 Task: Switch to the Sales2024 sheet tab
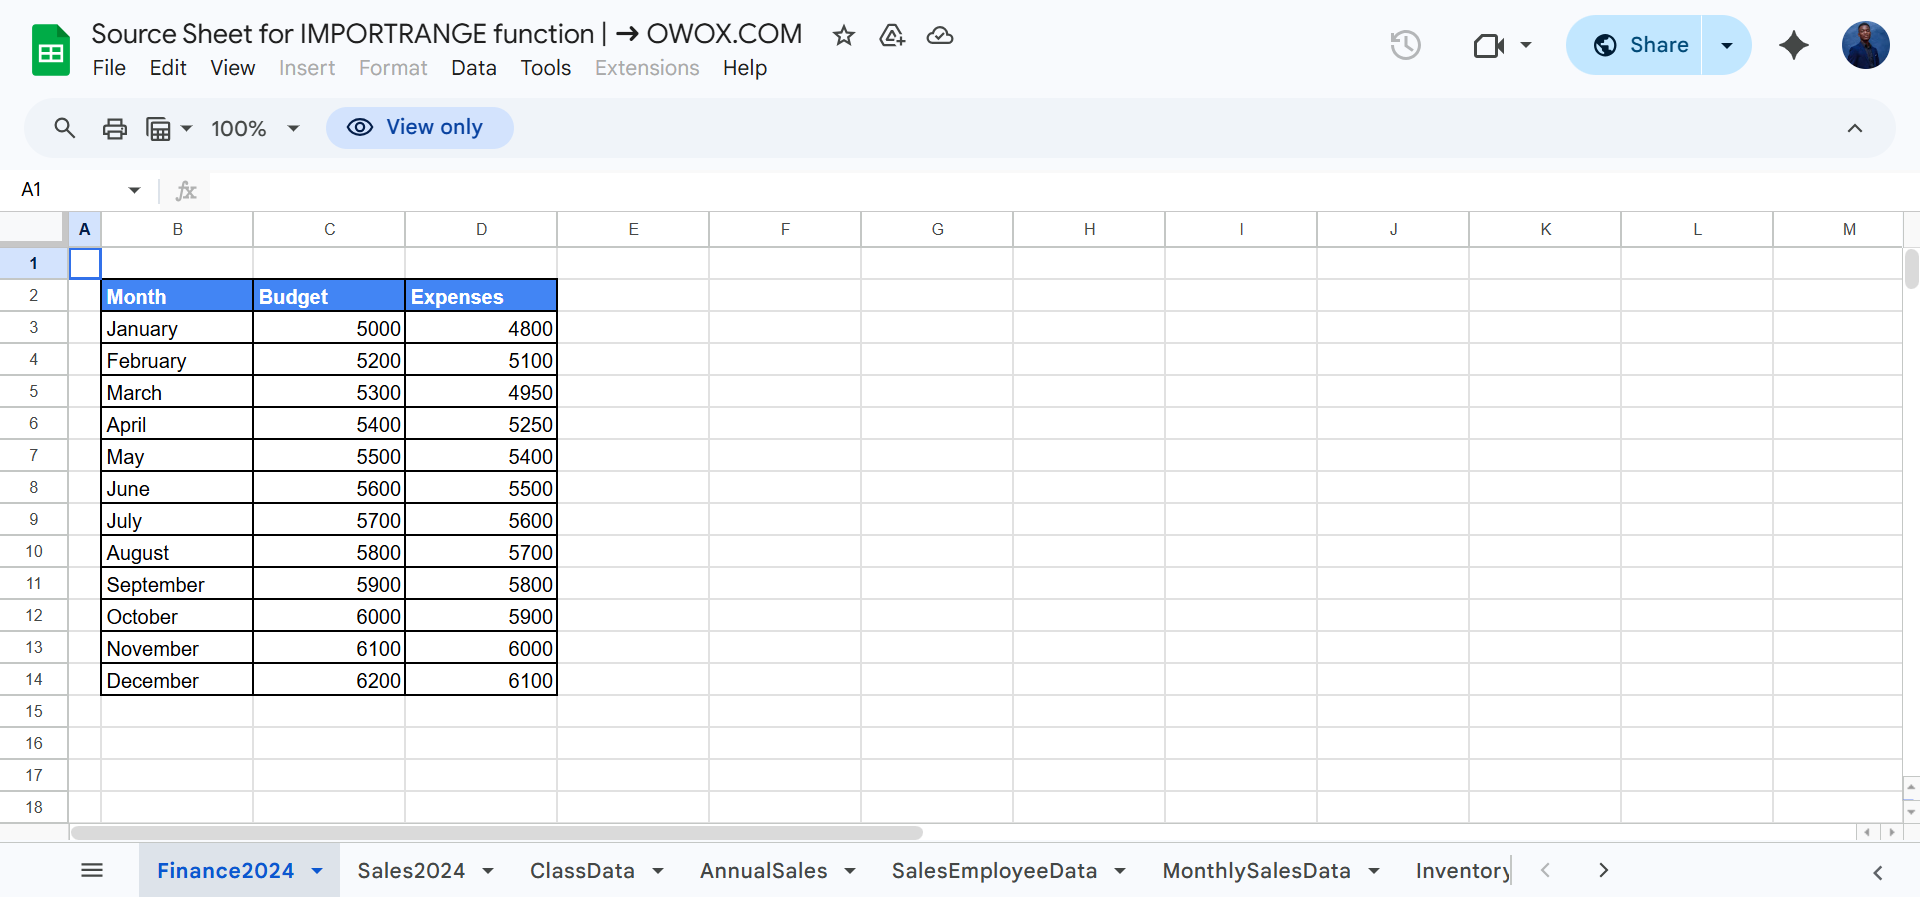(x=411, y=871)
